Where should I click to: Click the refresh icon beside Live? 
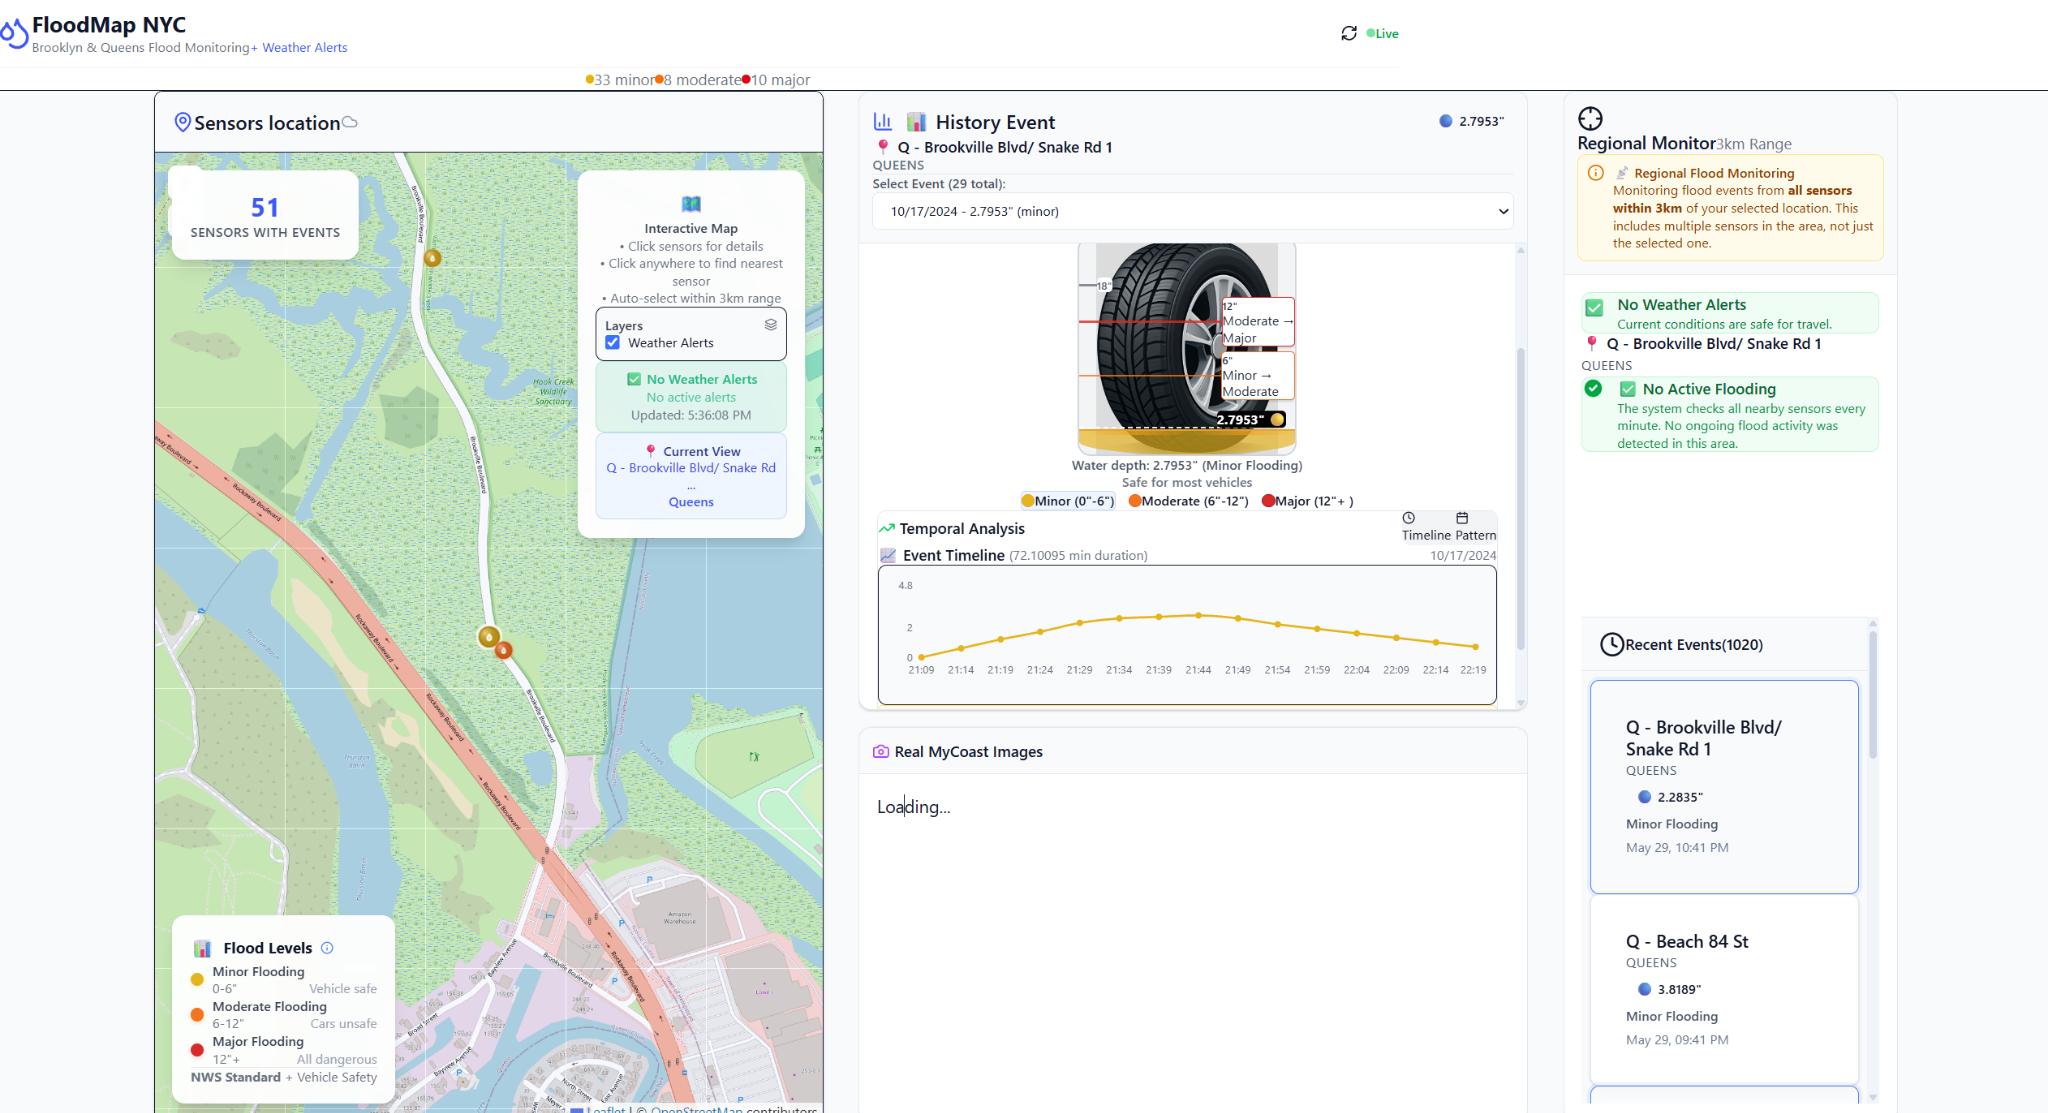coord(1349,33)
